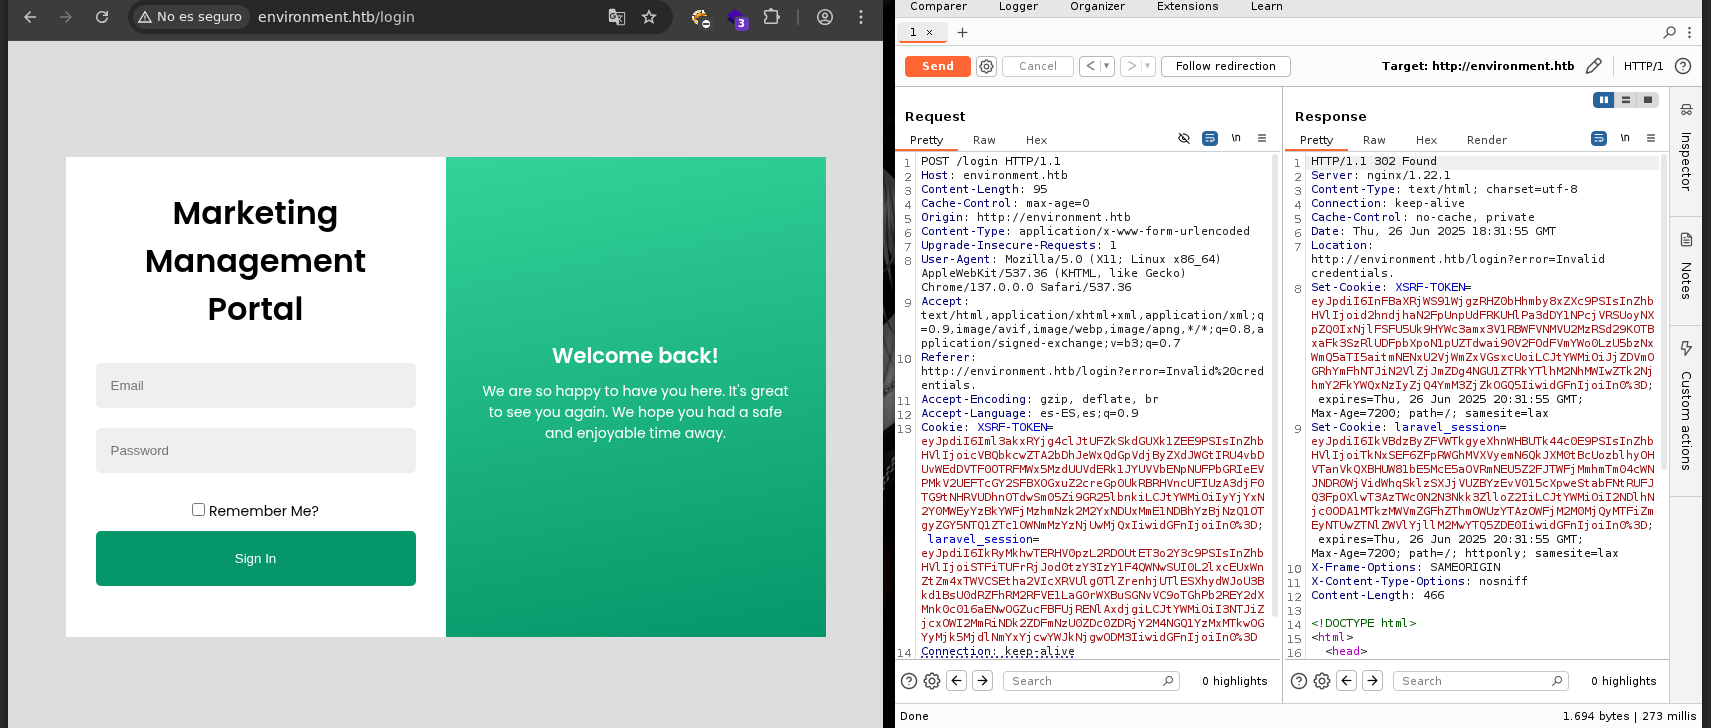Expand the previous request history dropdown arrow

click(x=1106, y=66)
